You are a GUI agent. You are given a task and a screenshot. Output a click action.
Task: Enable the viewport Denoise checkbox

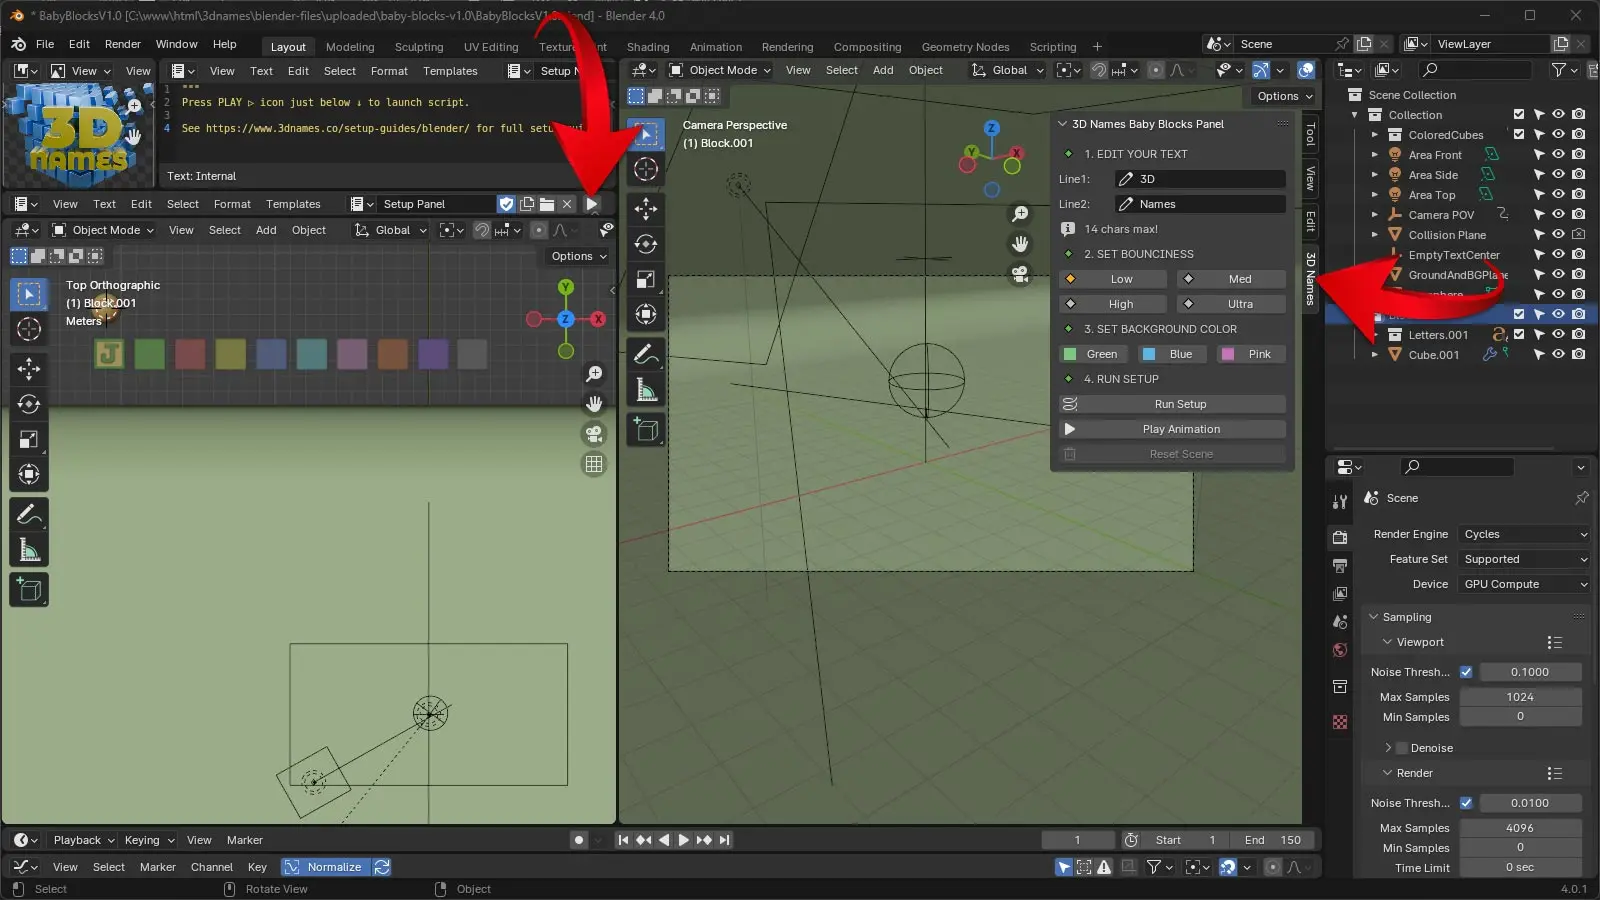(x=1402, y=748)
